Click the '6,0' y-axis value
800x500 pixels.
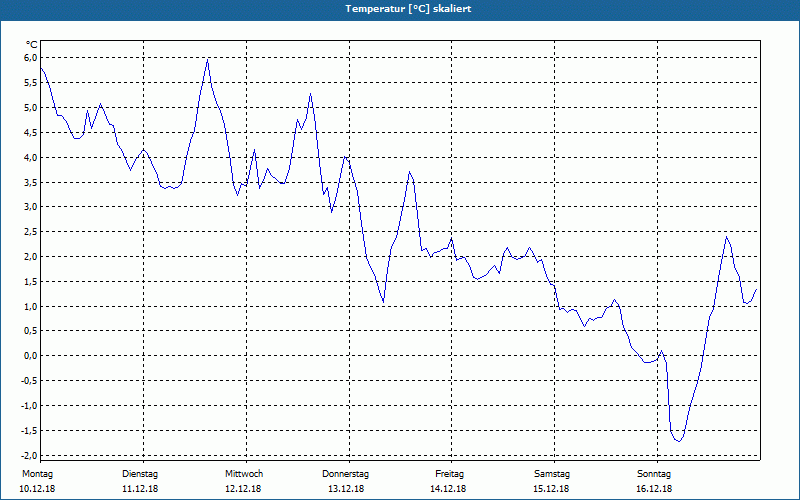(31, 58)
